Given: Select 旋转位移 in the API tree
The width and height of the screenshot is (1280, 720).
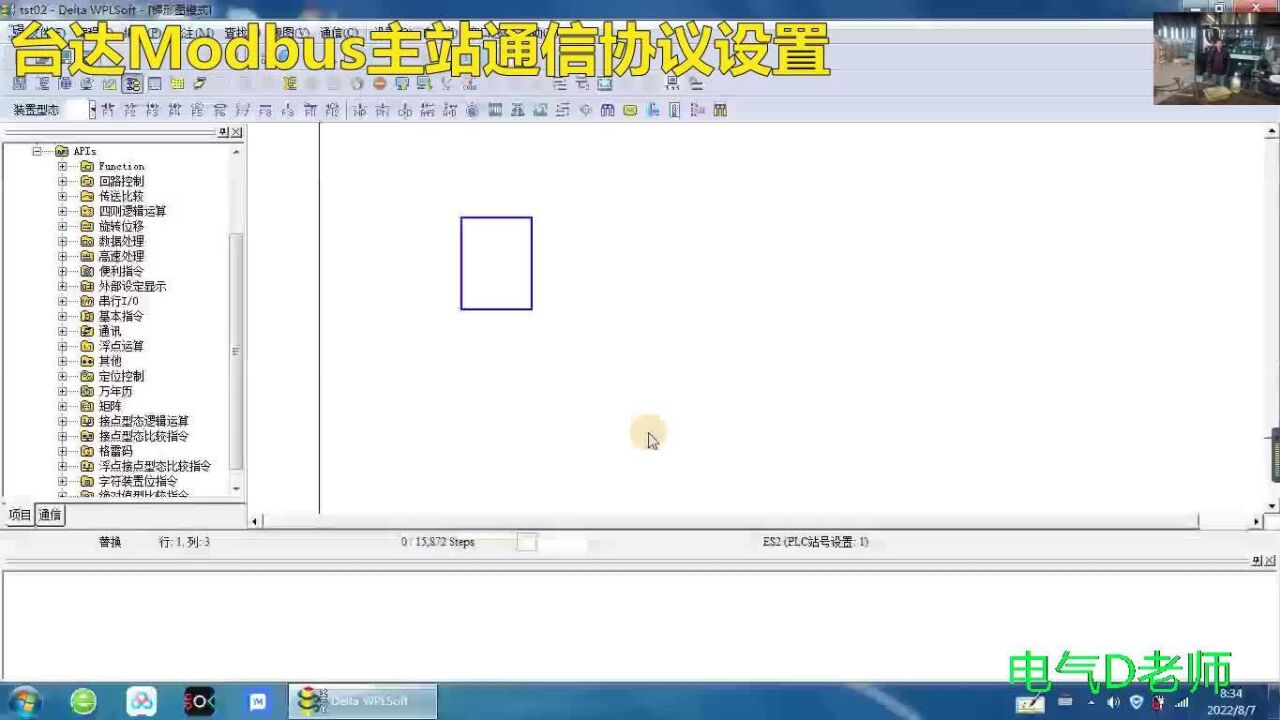Looking at the screenshot, I should click(121, 226).
